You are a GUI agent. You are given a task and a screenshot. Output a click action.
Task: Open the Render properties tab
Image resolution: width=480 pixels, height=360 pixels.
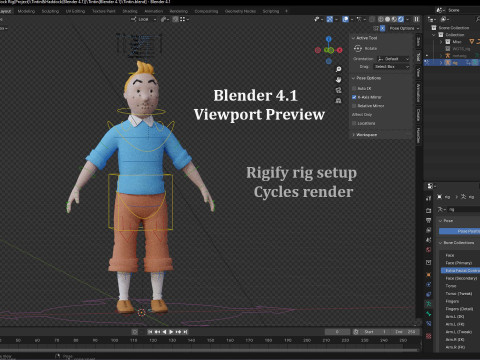coord(429,210)
